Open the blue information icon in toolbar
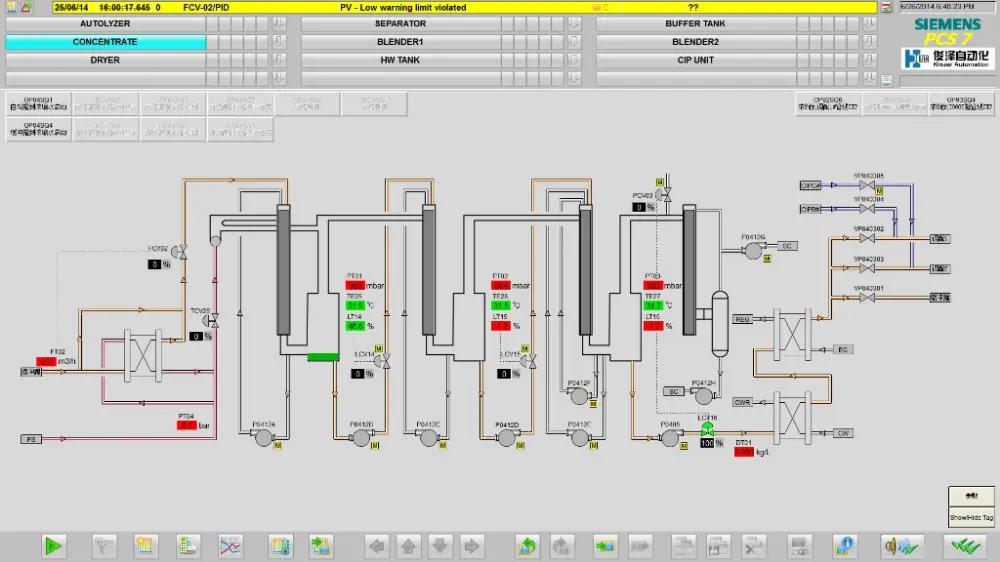 pyautogui.click(x=844, y=546)
